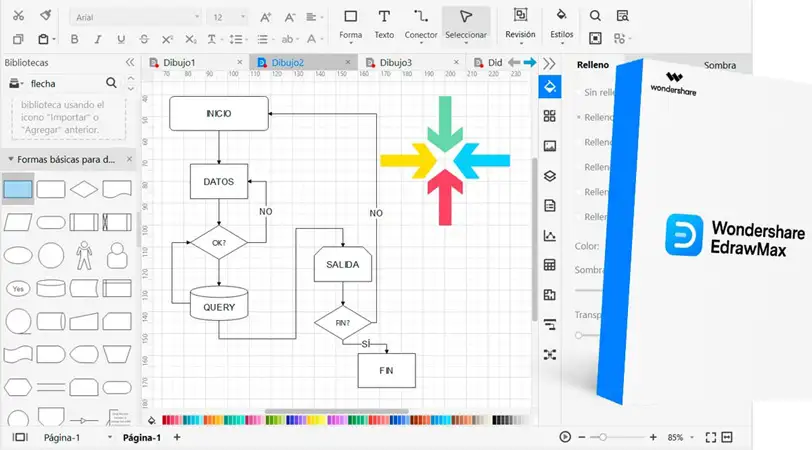Click the search magnifier icon in toolbar

(595, 16)
